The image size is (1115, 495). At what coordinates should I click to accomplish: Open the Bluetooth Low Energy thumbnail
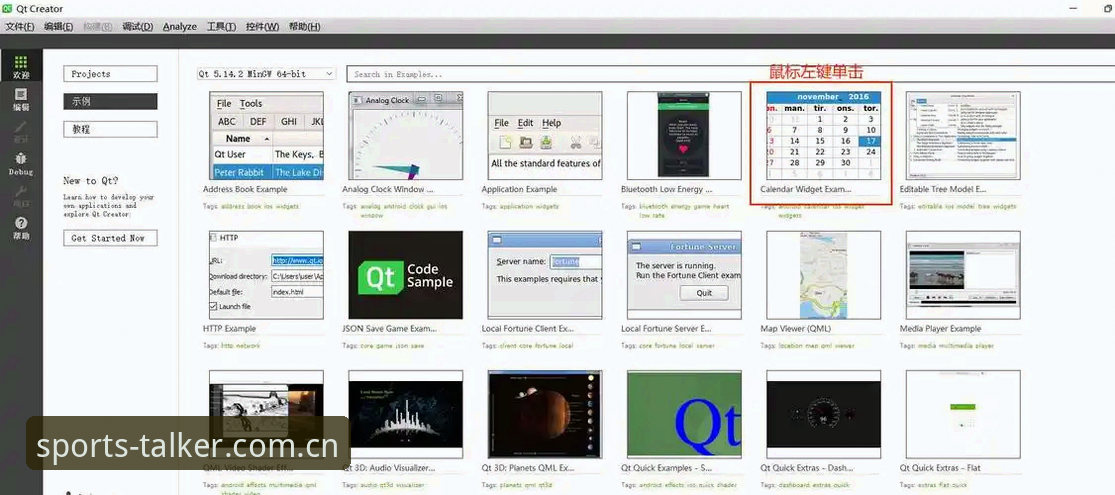click(x=684, y=135)
